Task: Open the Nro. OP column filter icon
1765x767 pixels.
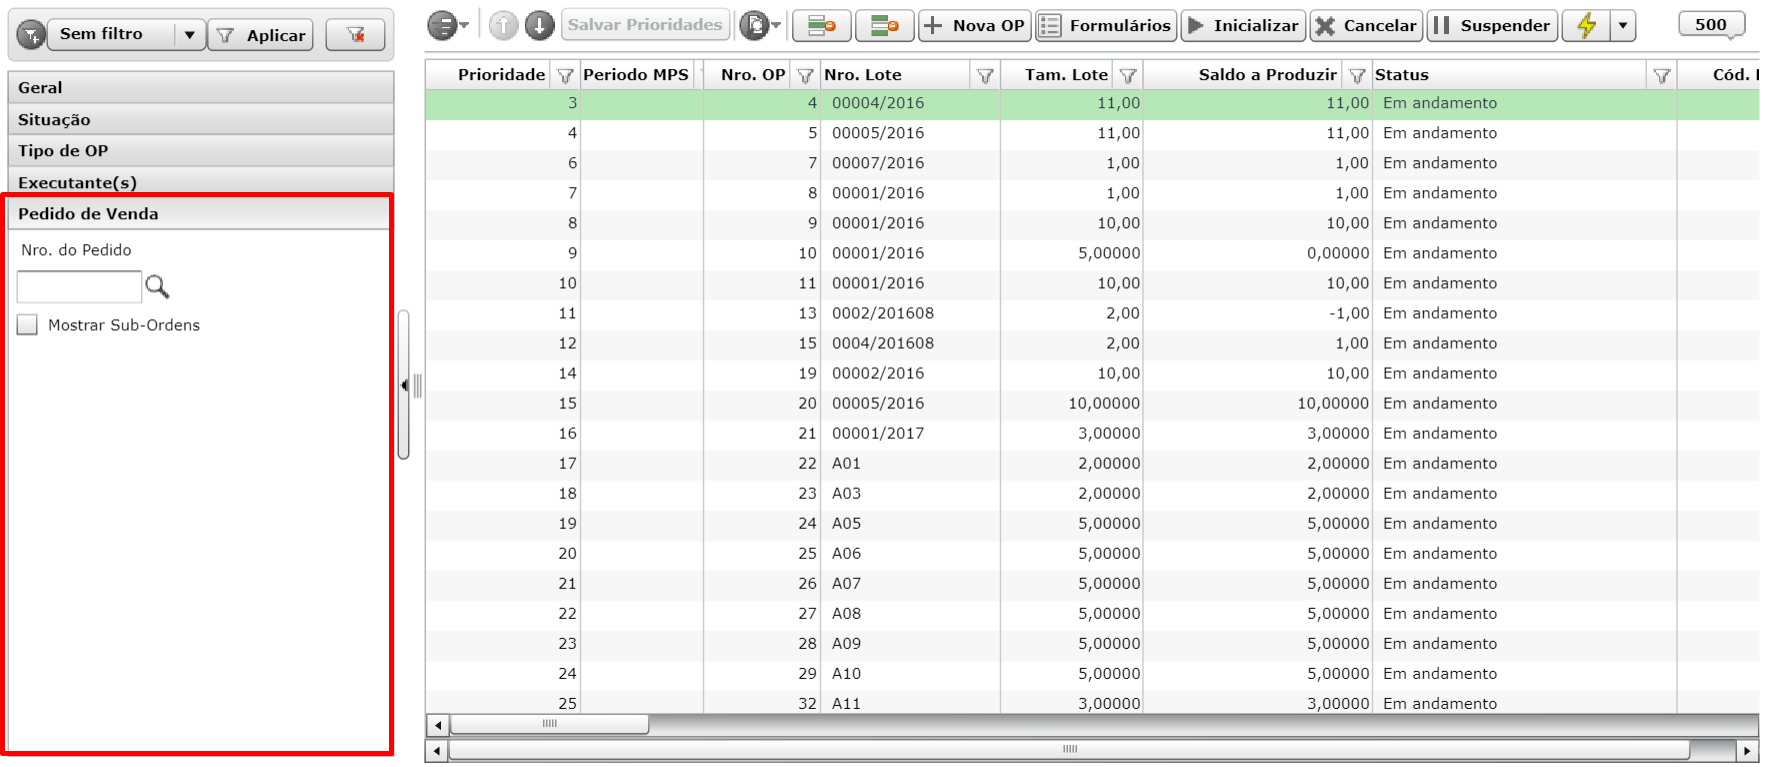Action: 805,75
